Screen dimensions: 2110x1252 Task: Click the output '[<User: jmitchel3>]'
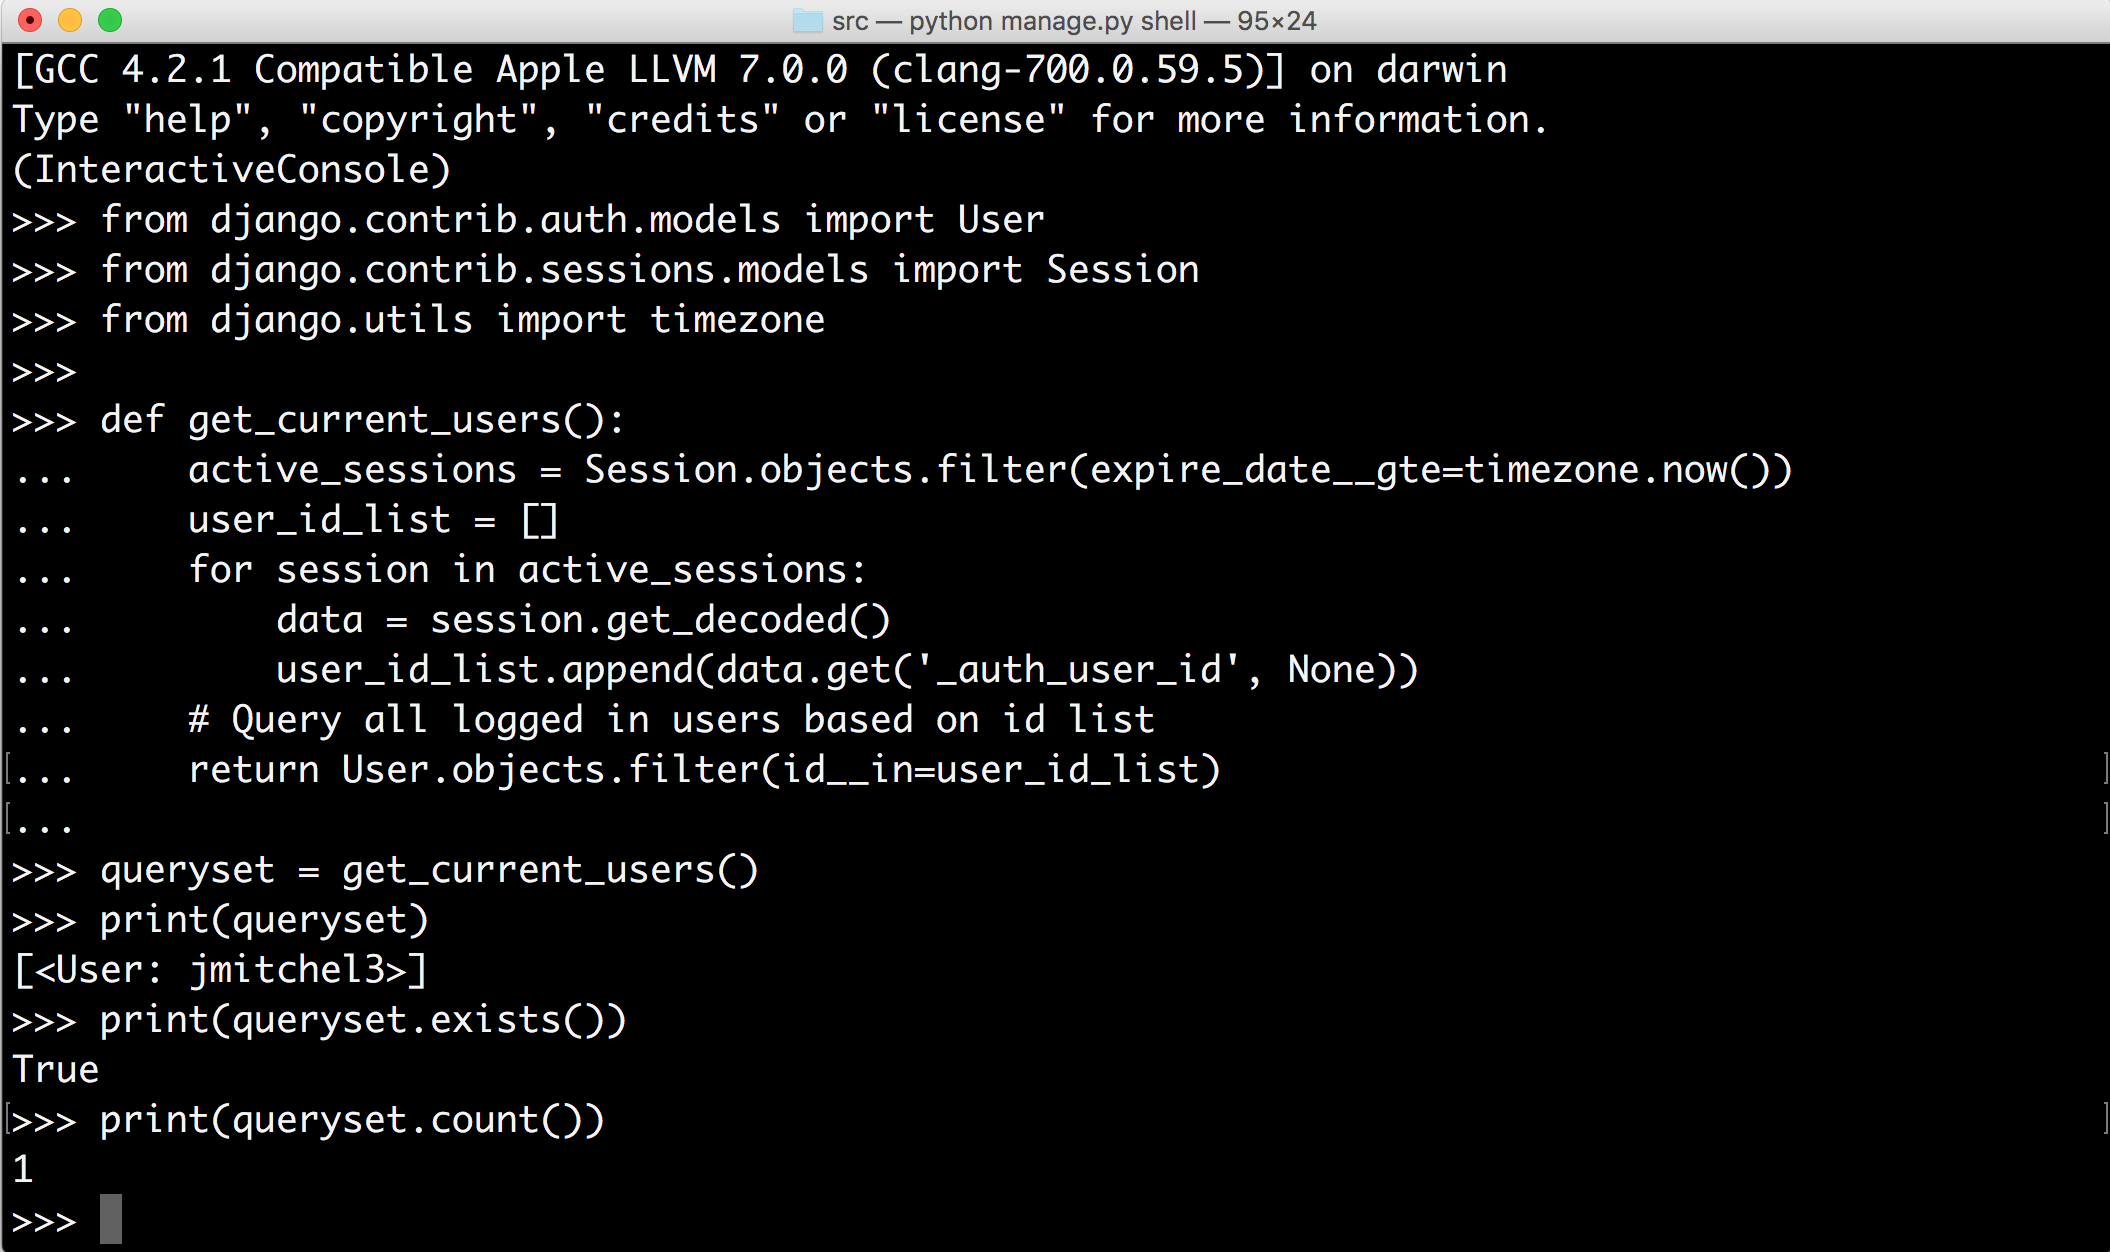coord(221,970)
